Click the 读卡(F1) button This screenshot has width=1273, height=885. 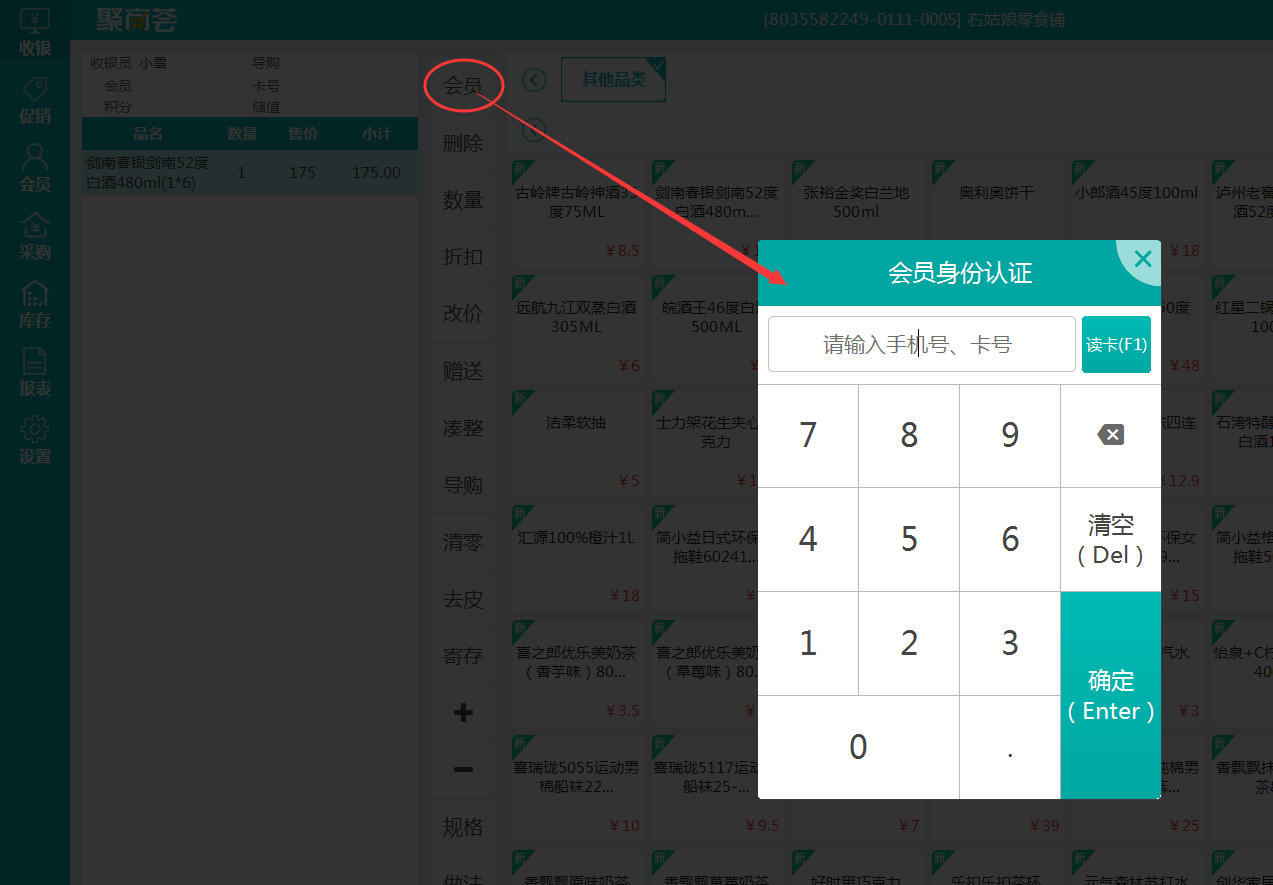click(1116, 344)
